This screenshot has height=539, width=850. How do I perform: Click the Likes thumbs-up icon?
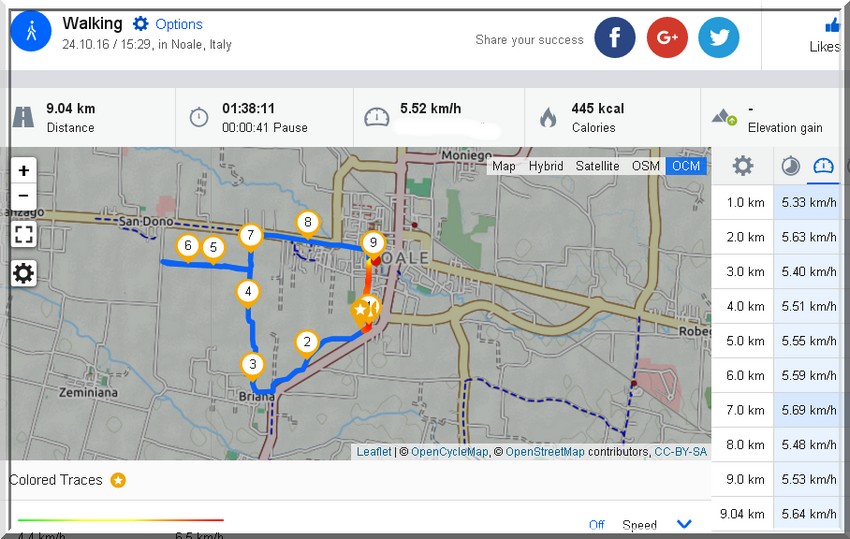tap(833, 25)
